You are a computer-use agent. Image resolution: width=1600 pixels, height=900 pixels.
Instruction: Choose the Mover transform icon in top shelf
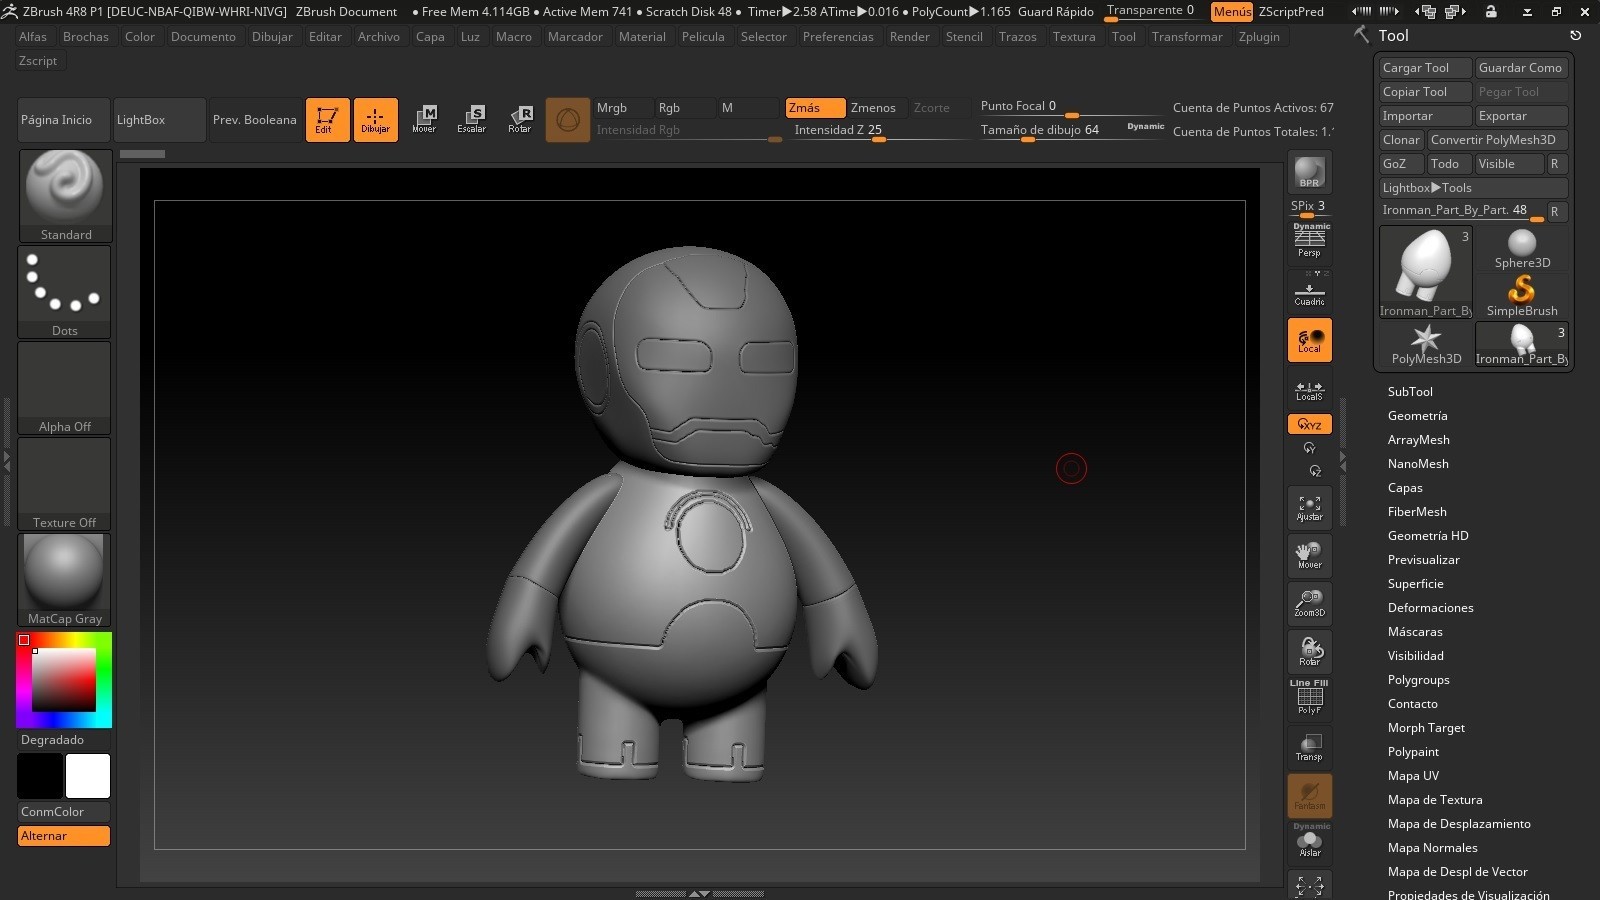click(424, 120)
